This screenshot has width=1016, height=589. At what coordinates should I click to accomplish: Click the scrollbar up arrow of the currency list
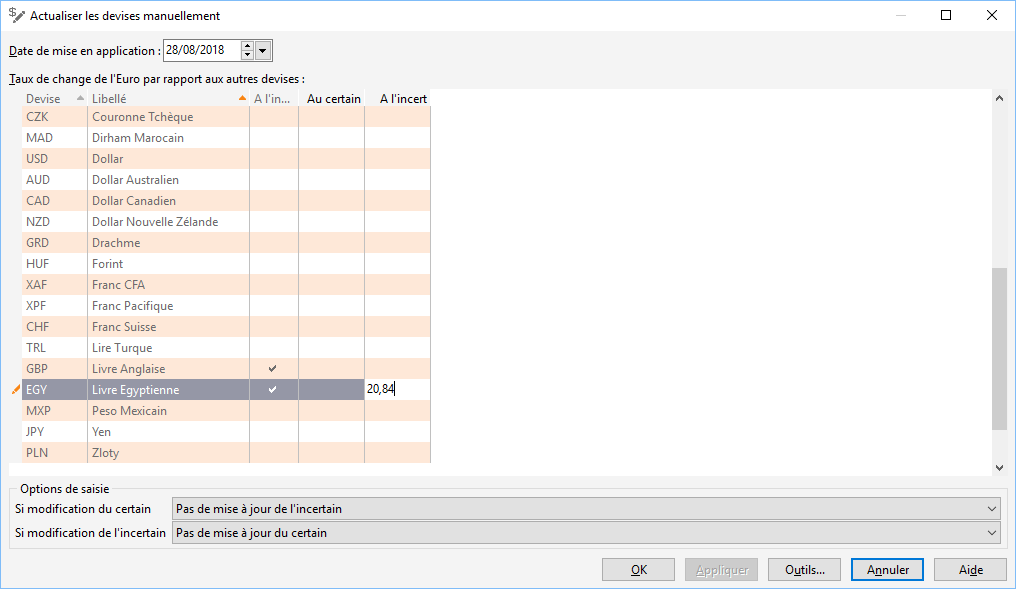coord(999,98)
